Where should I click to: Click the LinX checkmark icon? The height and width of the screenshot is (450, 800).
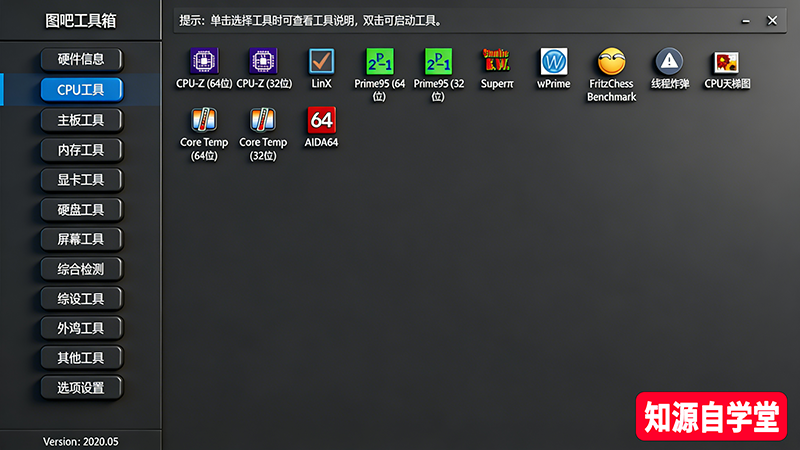coord(321,61)
